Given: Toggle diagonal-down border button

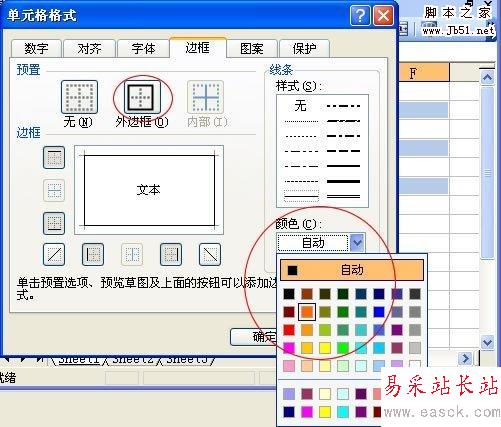Looking at the screenshot, I should coord(210,254).
